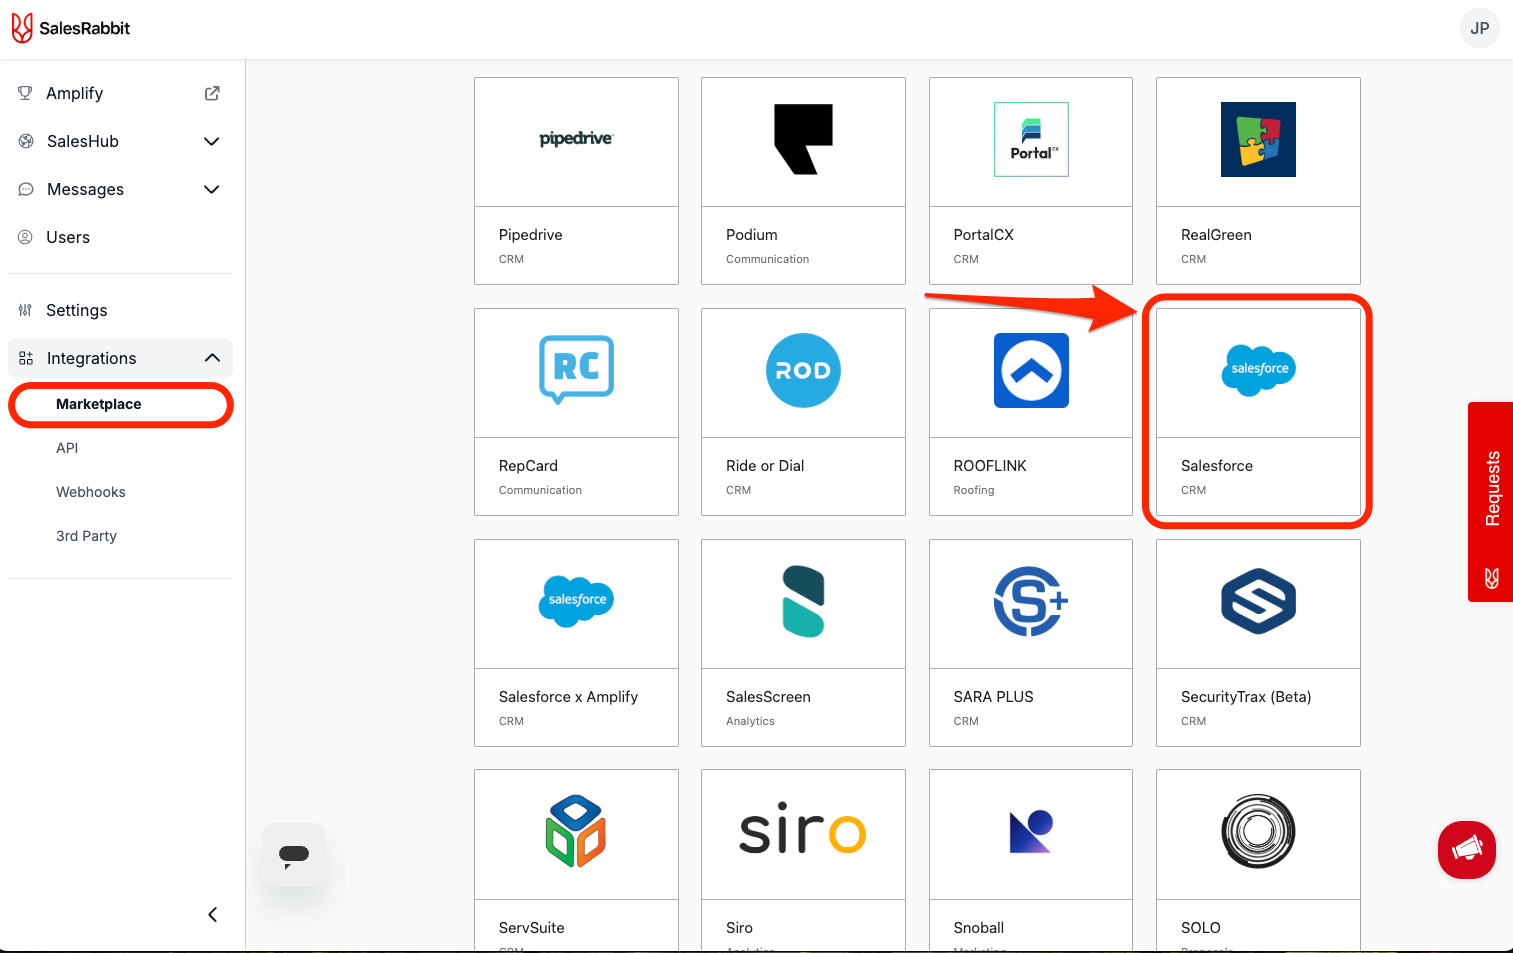
Task: Click the Communication label under Podium
Action: click(x=768, y=259)
